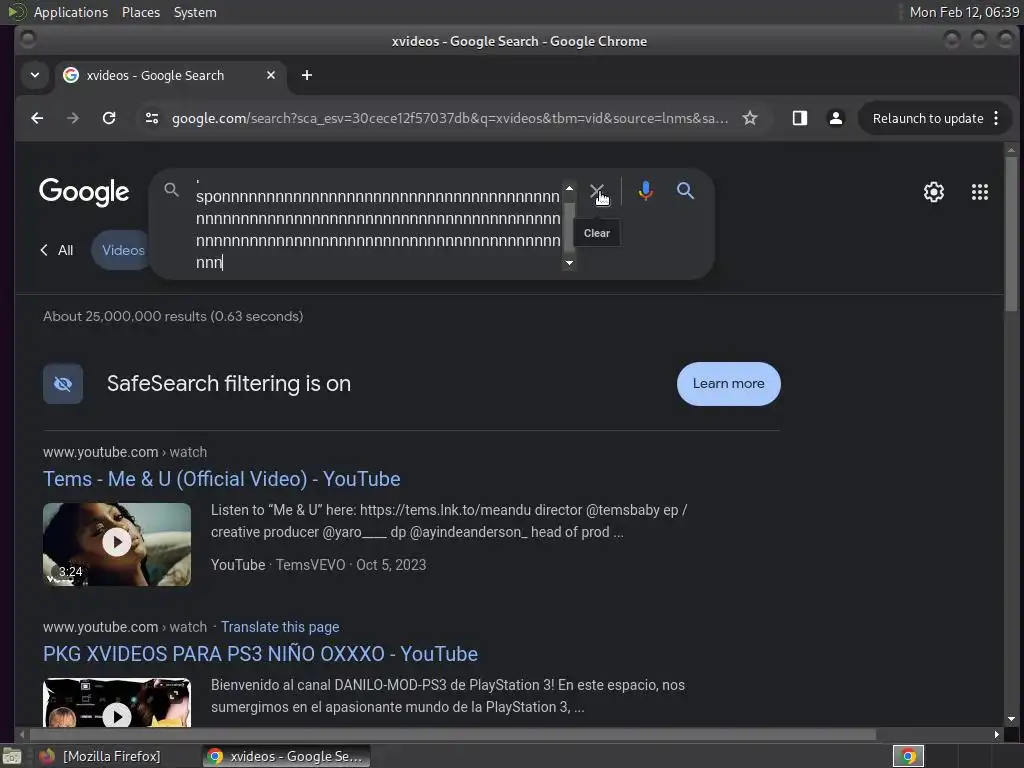The height and width of the screenshot is (768, 1024).
Task: Select the xvideos Google Search browser tab
Action: coord(170,75)
